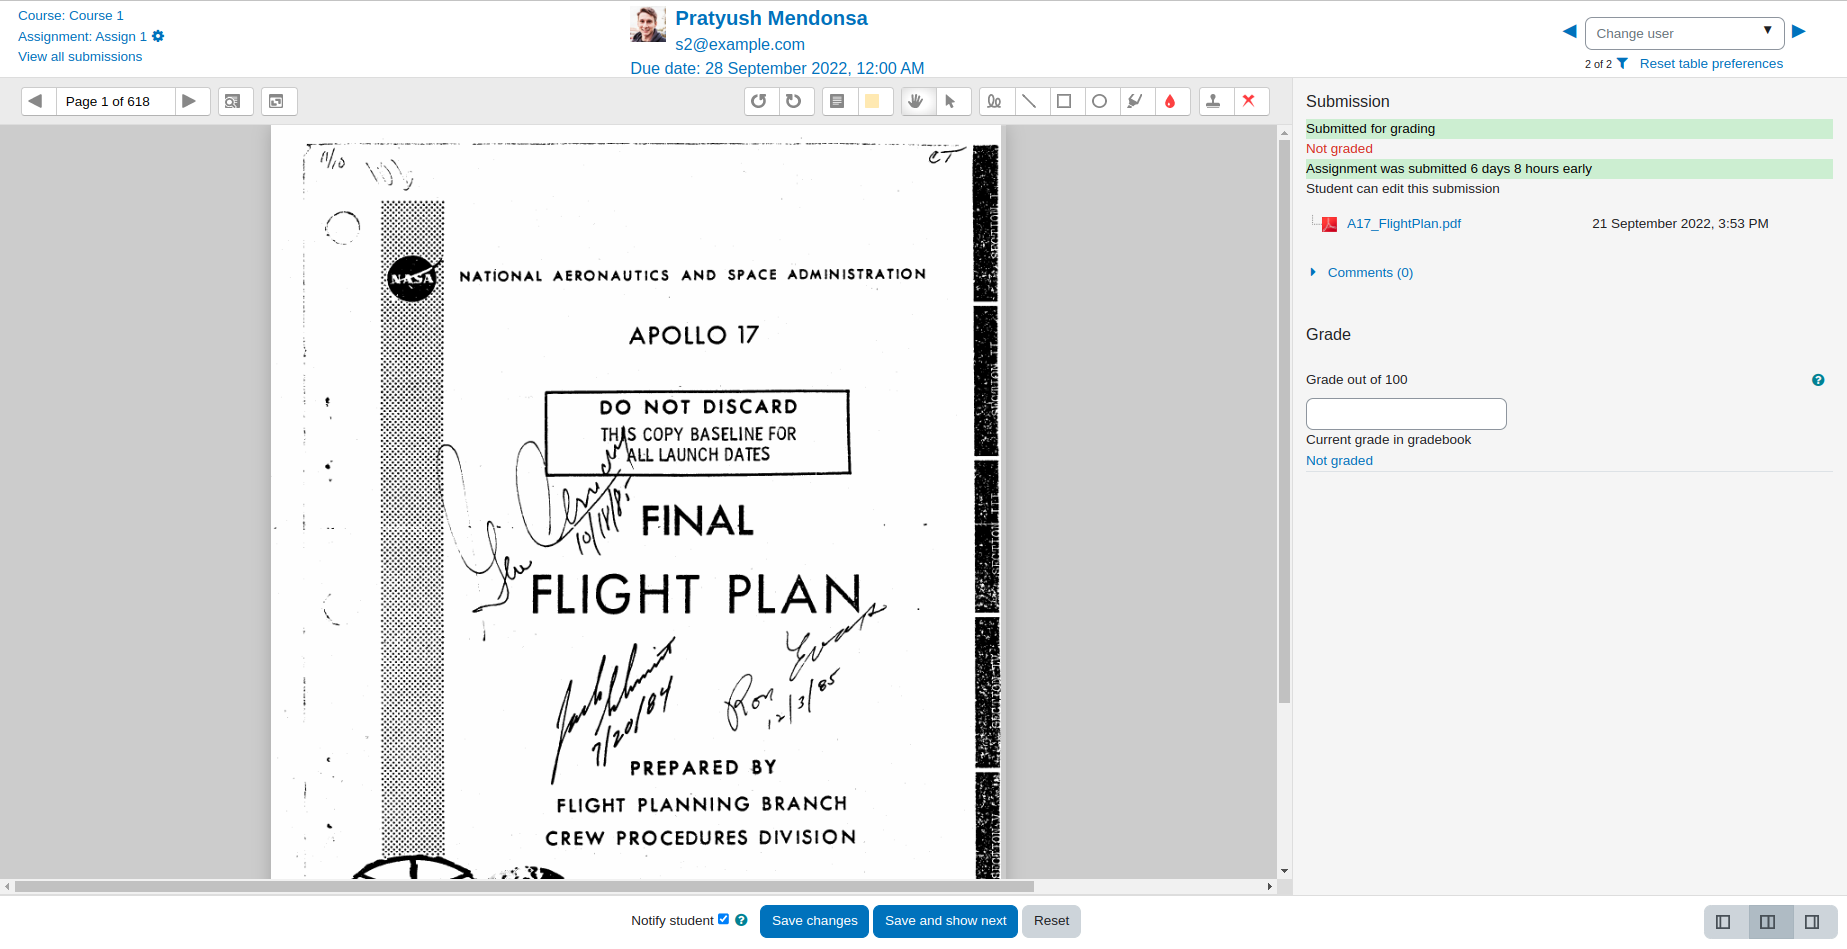Screen dimensions: 1847x949
Task: Click Reset table preferences link
Action: click(x=1711, y=64)
